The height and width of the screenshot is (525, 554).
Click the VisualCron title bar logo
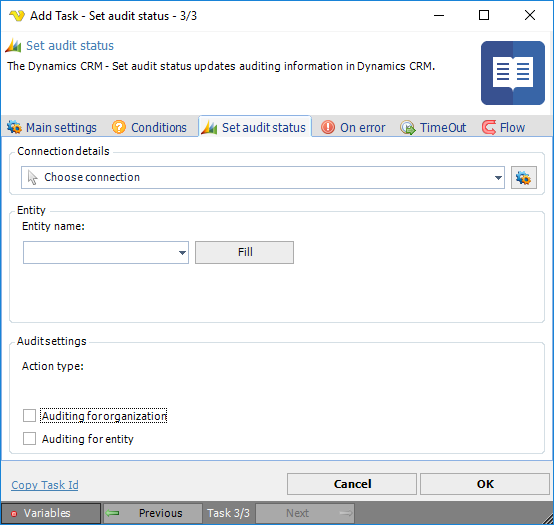point(16,16)
